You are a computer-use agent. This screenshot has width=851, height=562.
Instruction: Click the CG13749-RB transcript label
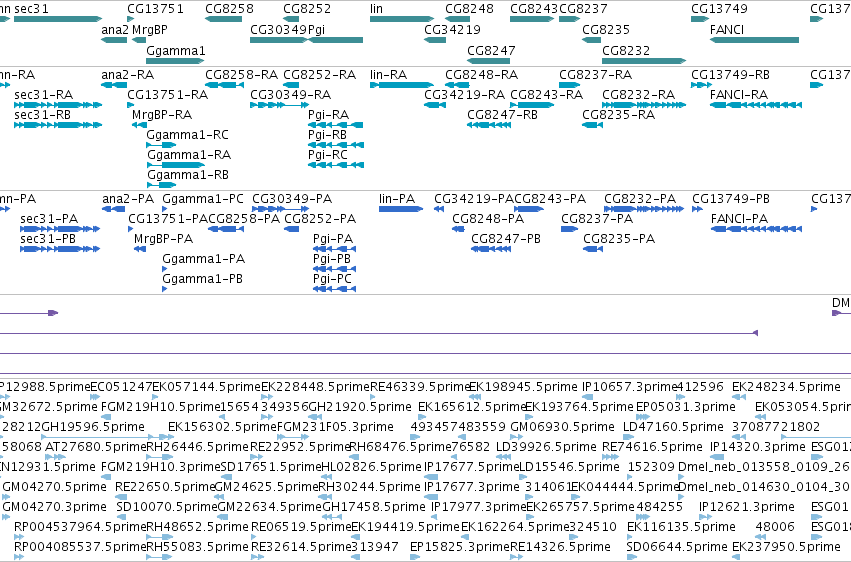click(x=731, y=75)
